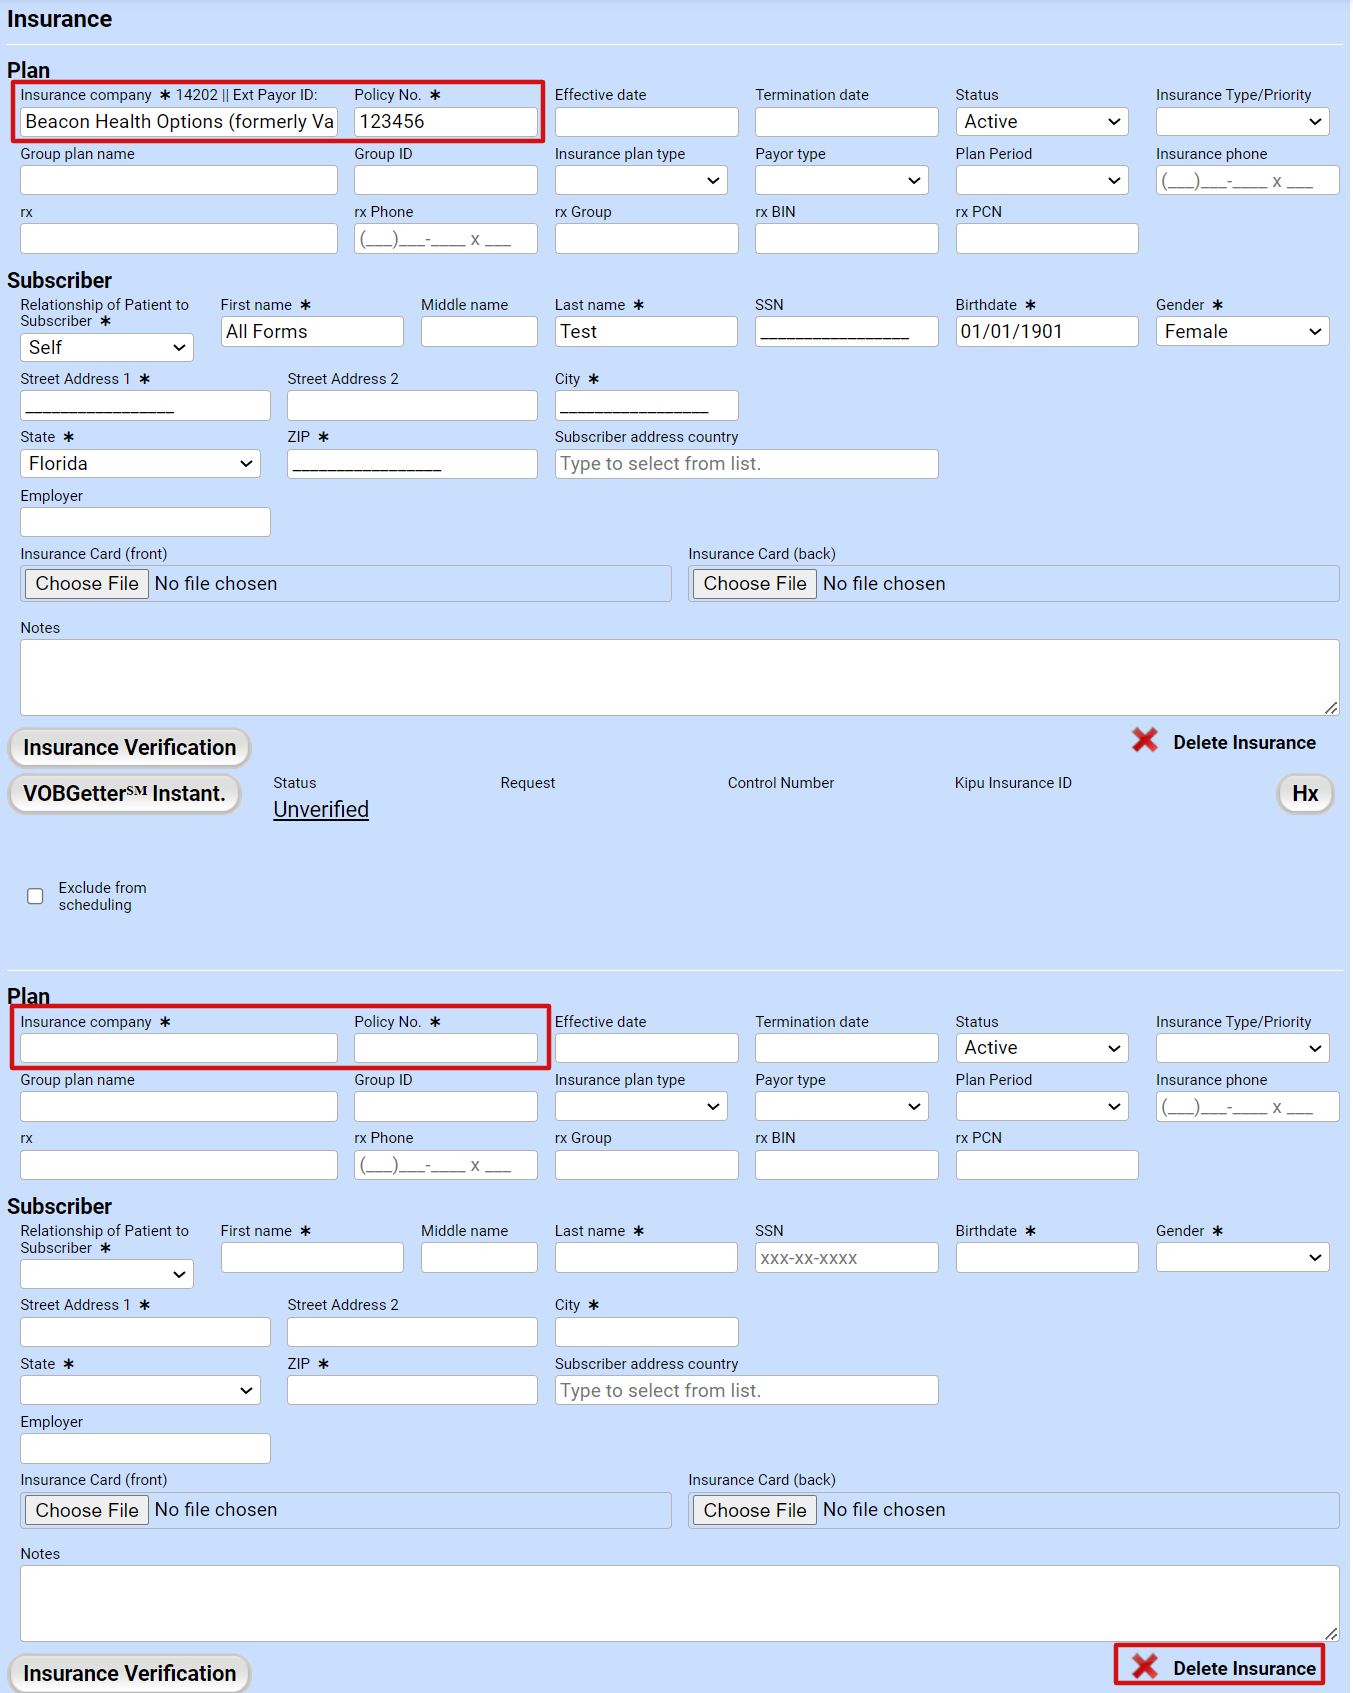Expand first plan's Insurance Type/Priority dropdown
The height and width of the screenshot is (1693, 1353).
pos(1242,122)
